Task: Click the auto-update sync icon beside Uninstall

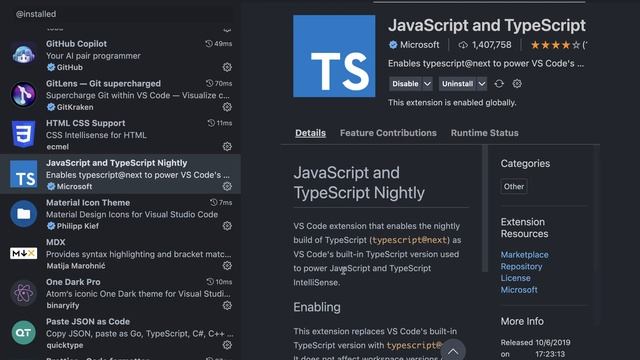Action: click(499, 84)
